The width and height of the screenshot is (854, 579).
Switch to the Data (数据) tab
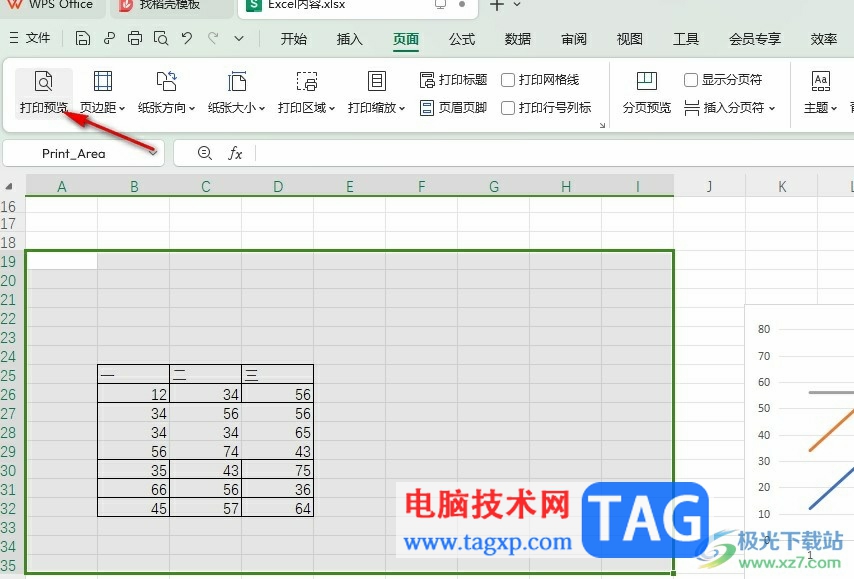pyautogui.click(x=517, y=39)
